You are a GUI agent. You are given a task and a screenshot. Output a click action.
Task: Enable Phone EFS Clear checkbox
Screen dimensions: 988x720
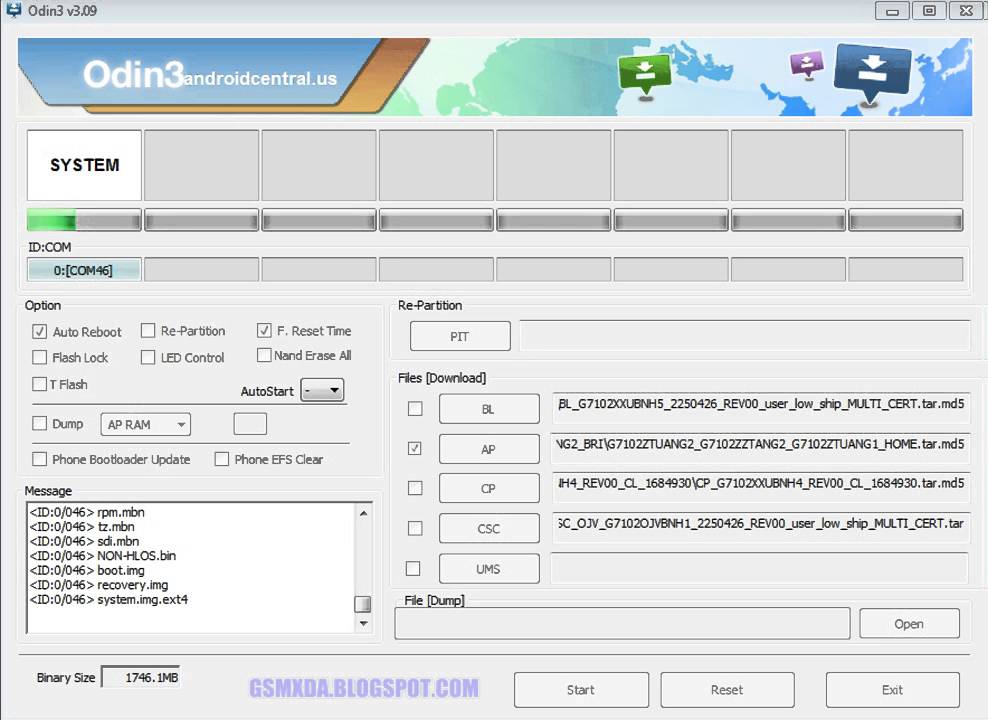point(222,459)
